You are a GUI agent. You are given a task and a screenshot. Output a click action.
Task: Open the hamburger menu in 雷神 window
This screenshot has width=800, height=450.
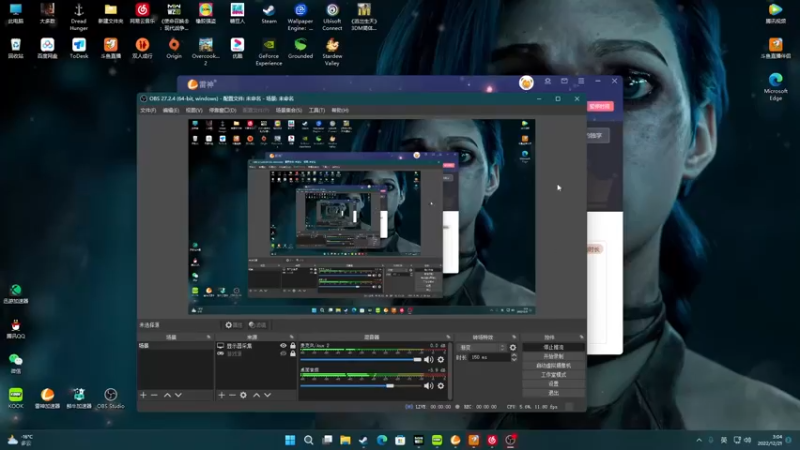tap(581, 81)
